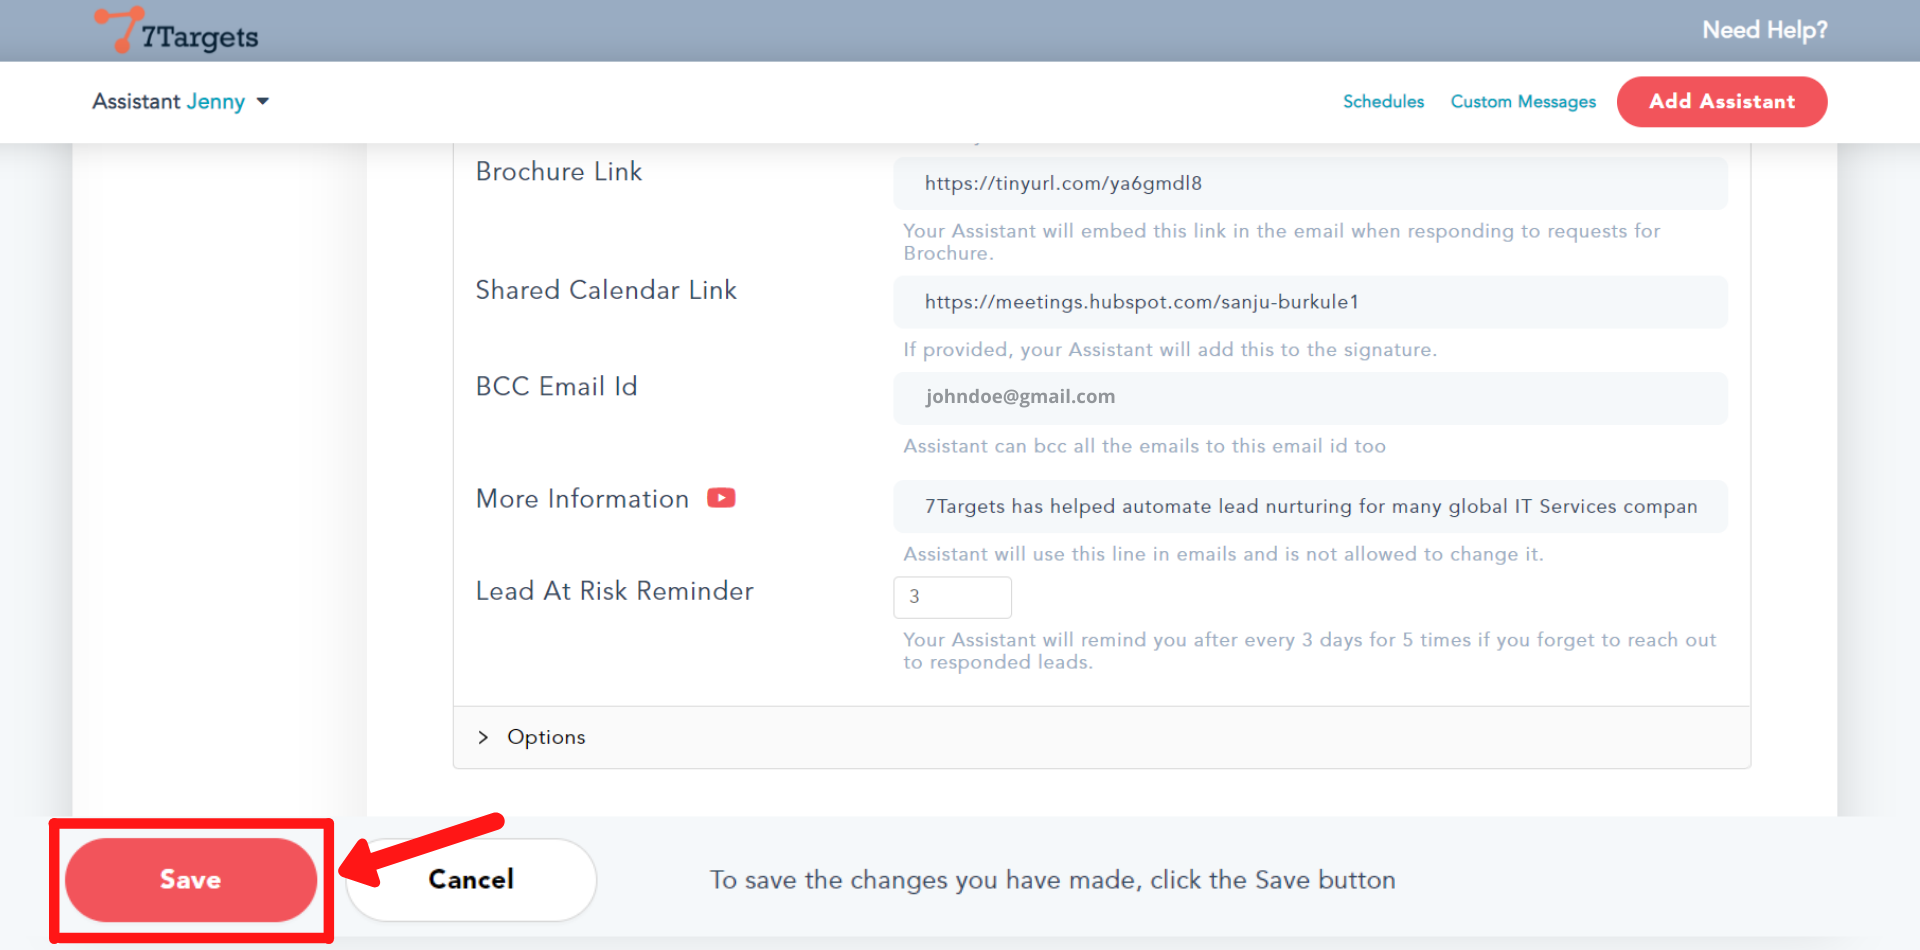Viewport: 1920px width, 950px height.
Task: Click the Shared Calendar Link label
Action: [x=606, y=290]
